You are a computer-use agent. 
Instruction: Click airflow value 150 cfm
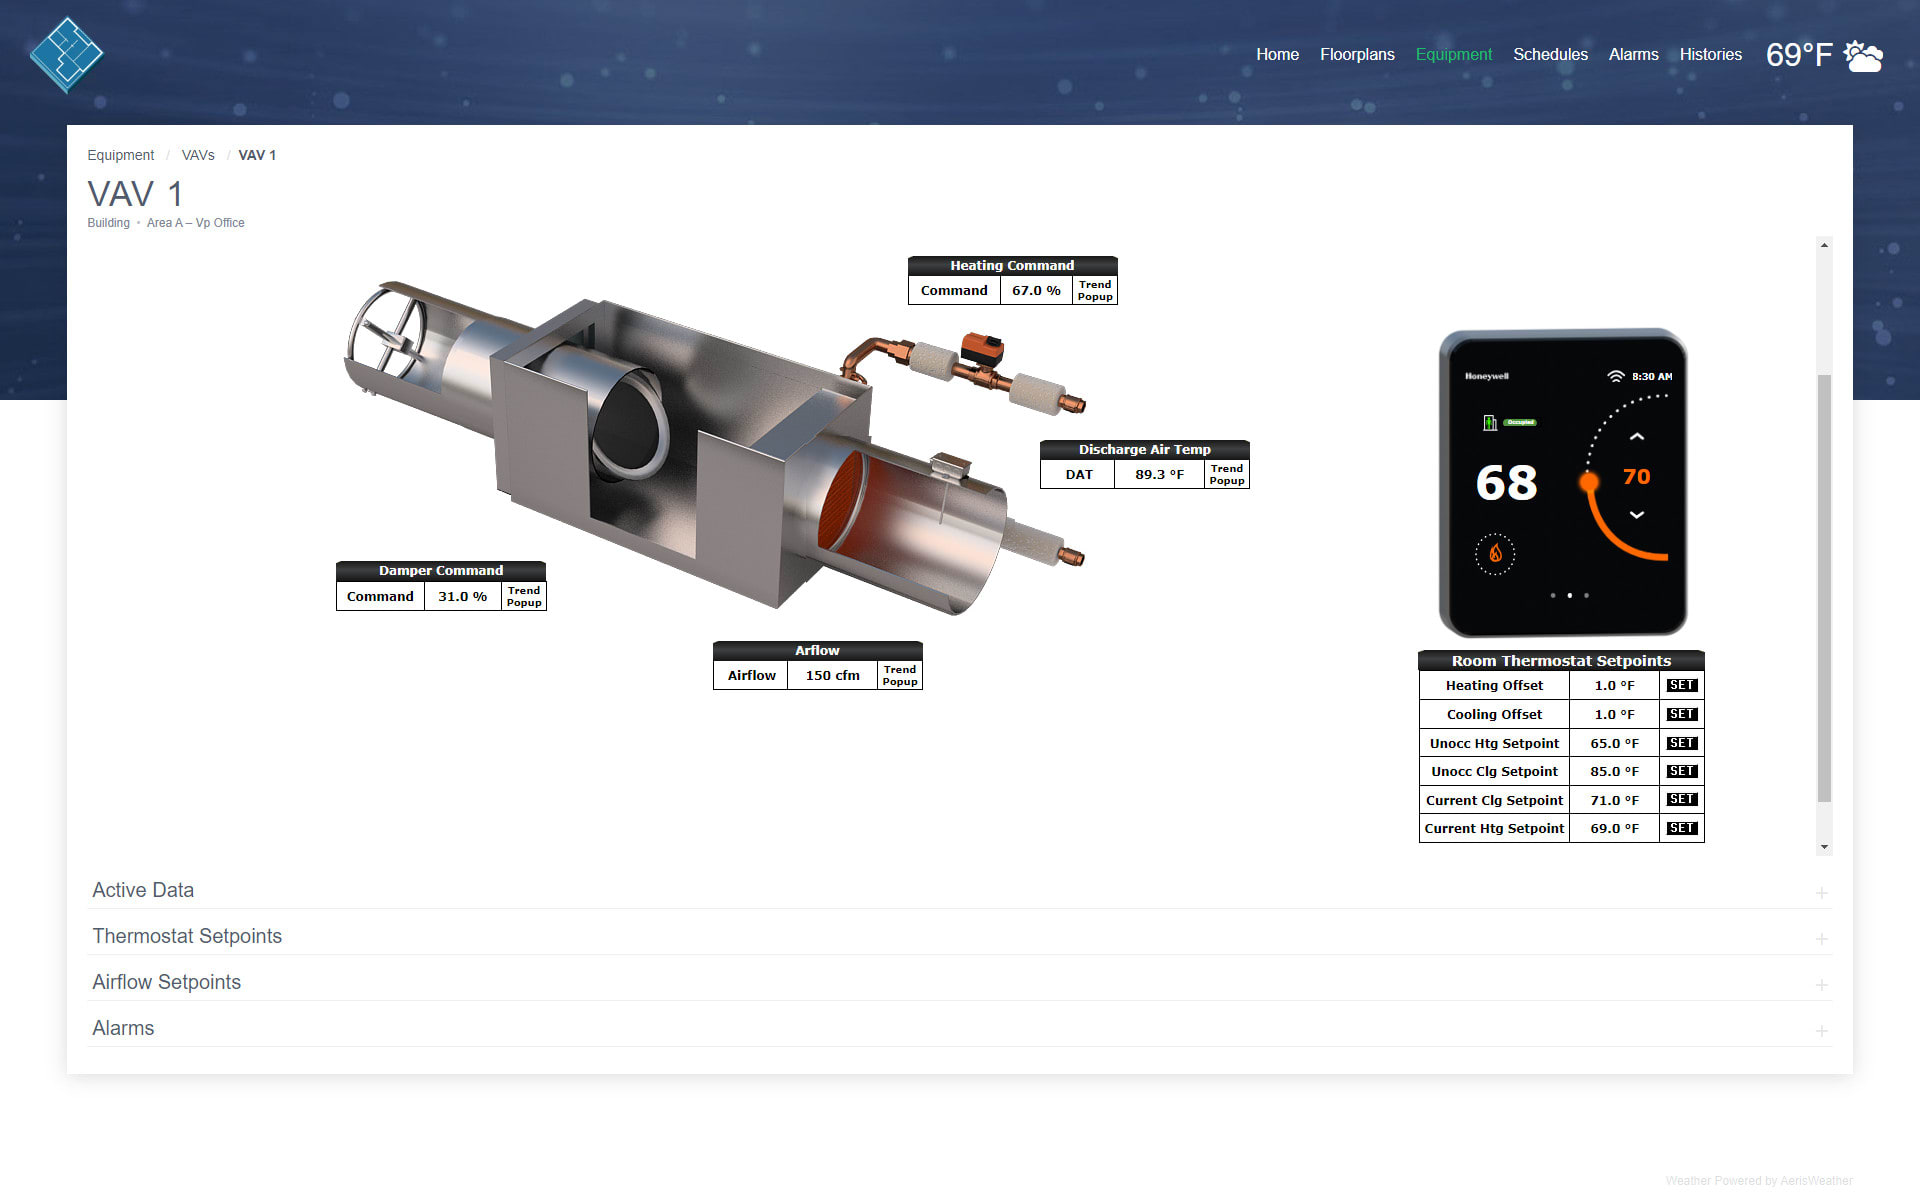tap(832, 675)
